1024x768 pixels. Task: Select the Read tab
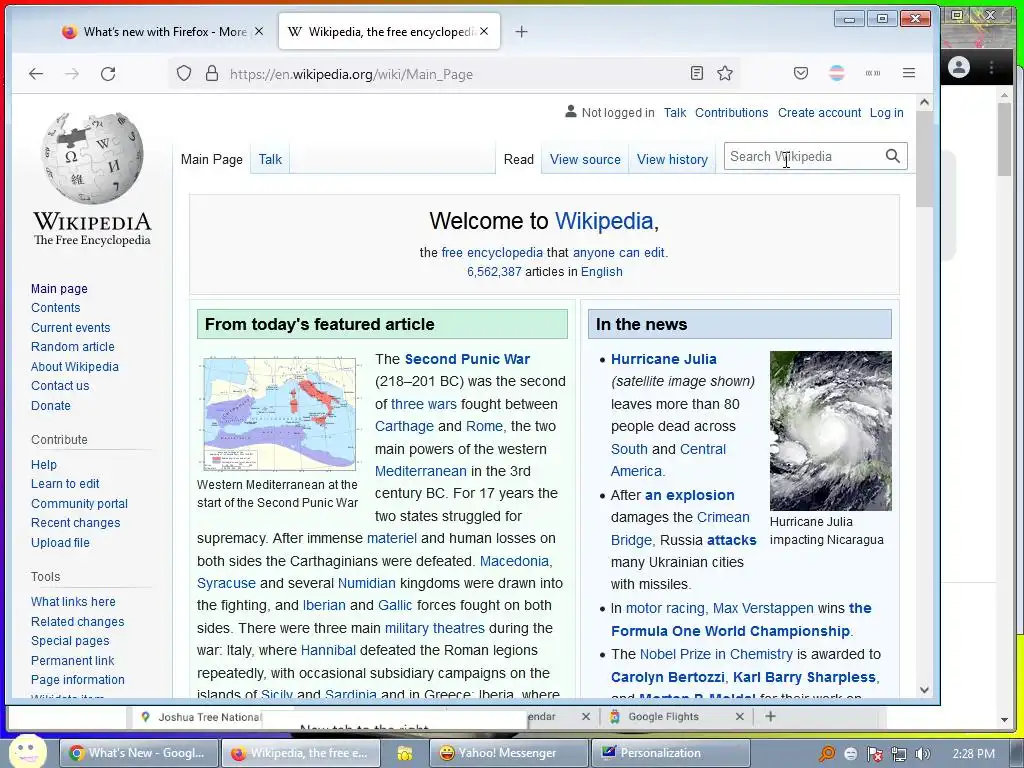tap(519, 159)
